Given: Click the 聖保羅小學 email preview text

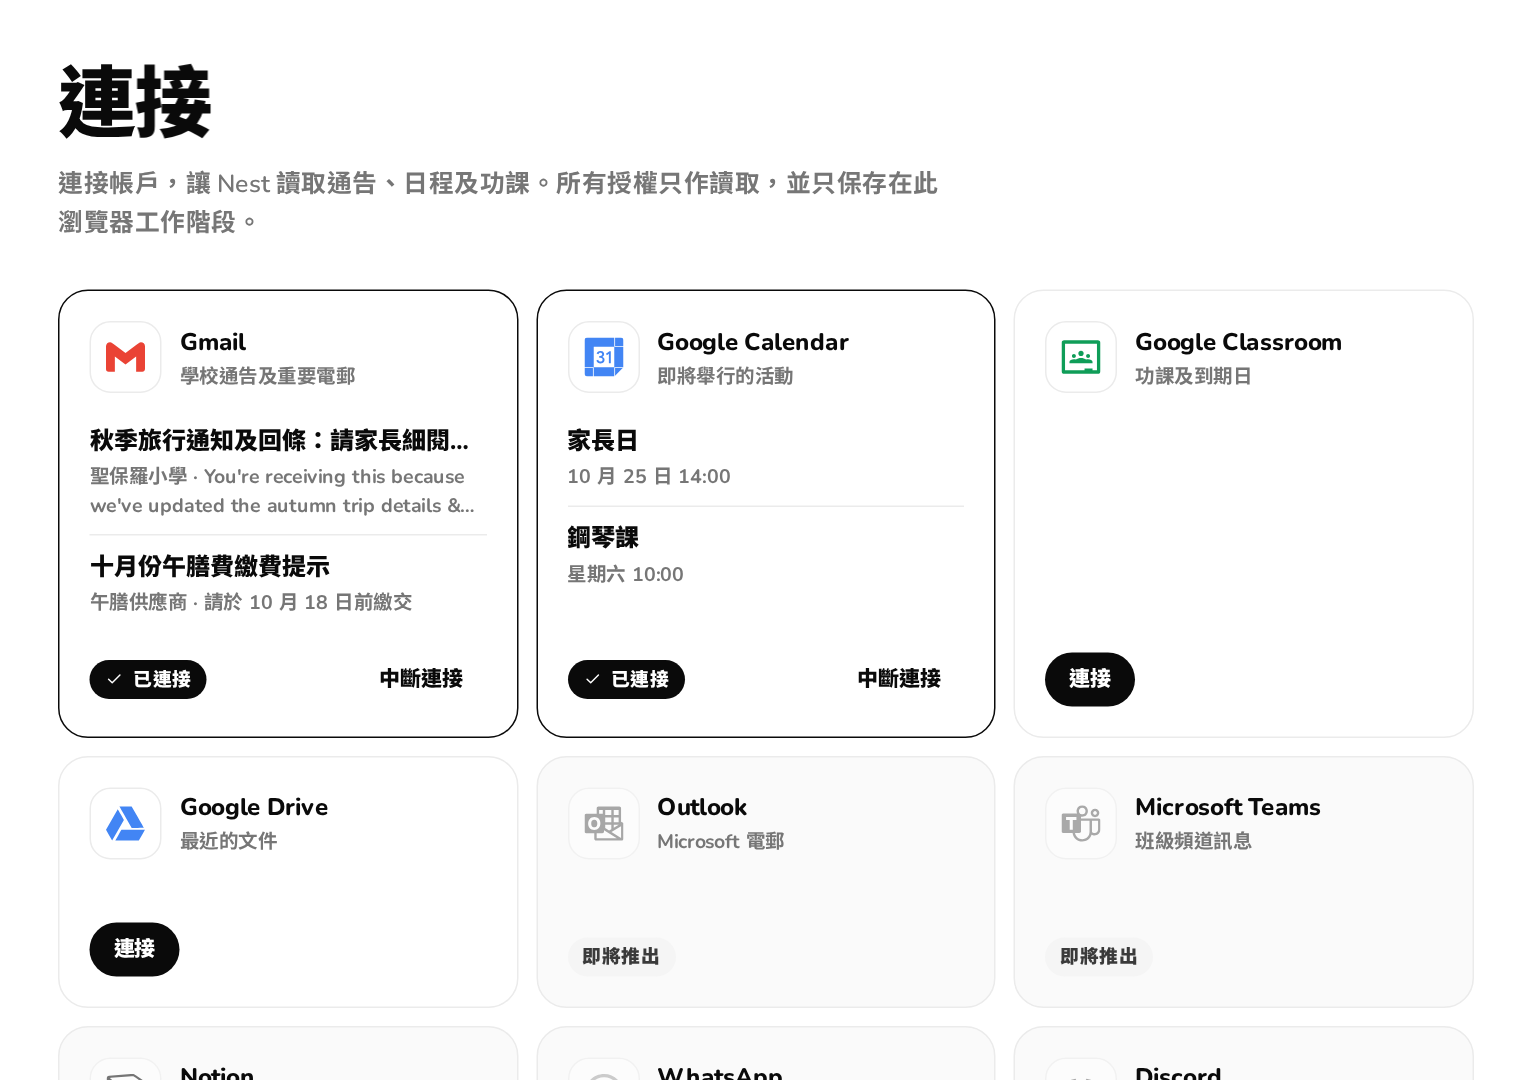Looking at the screenshot, I should (282, 491).
